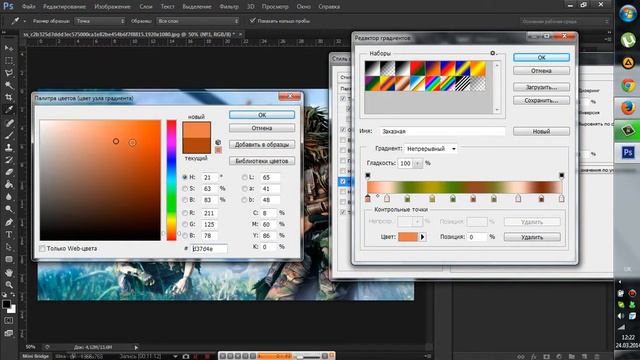Click 'Новый' gradient button

(541, 131)
